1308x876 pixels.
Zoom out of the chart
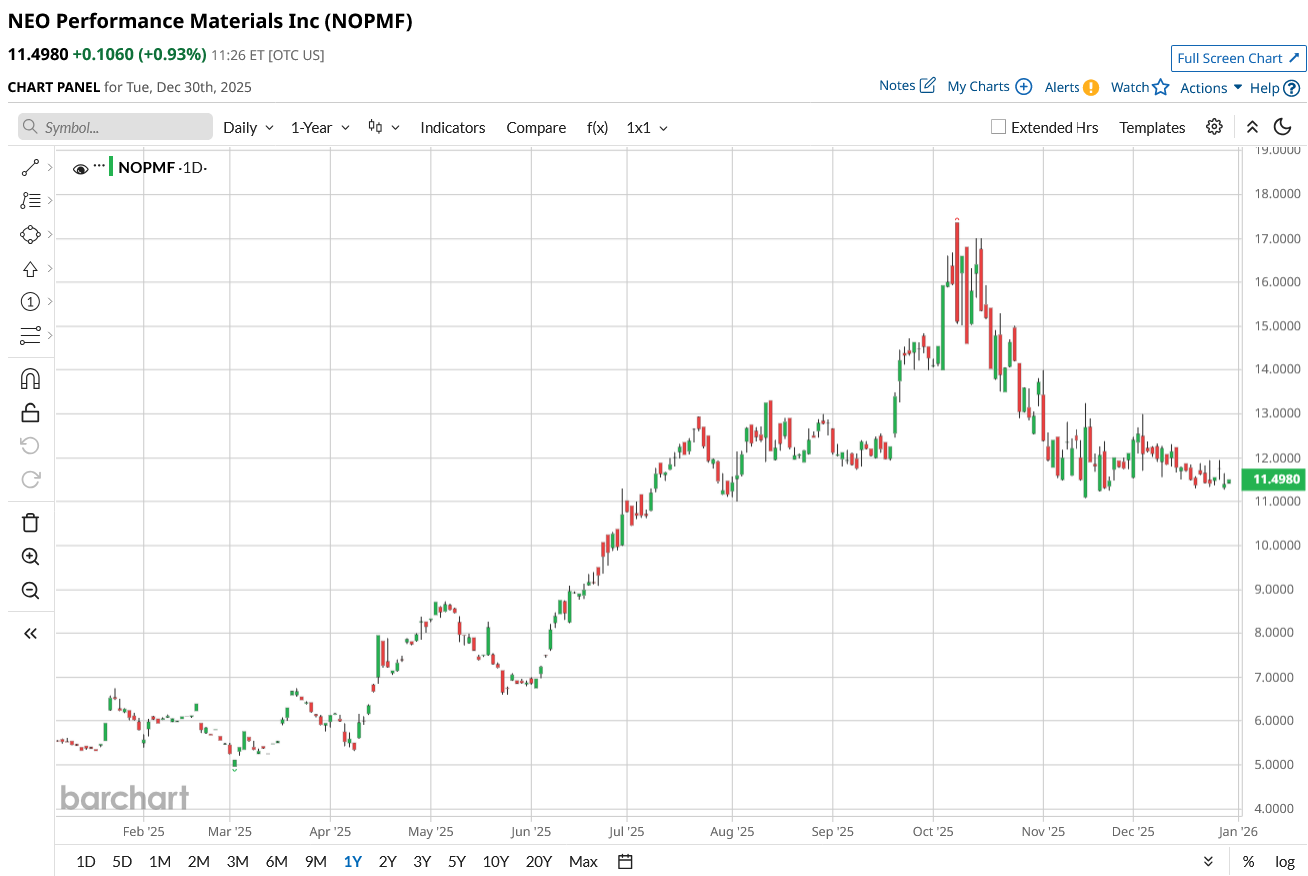click(x=30, y=590)
